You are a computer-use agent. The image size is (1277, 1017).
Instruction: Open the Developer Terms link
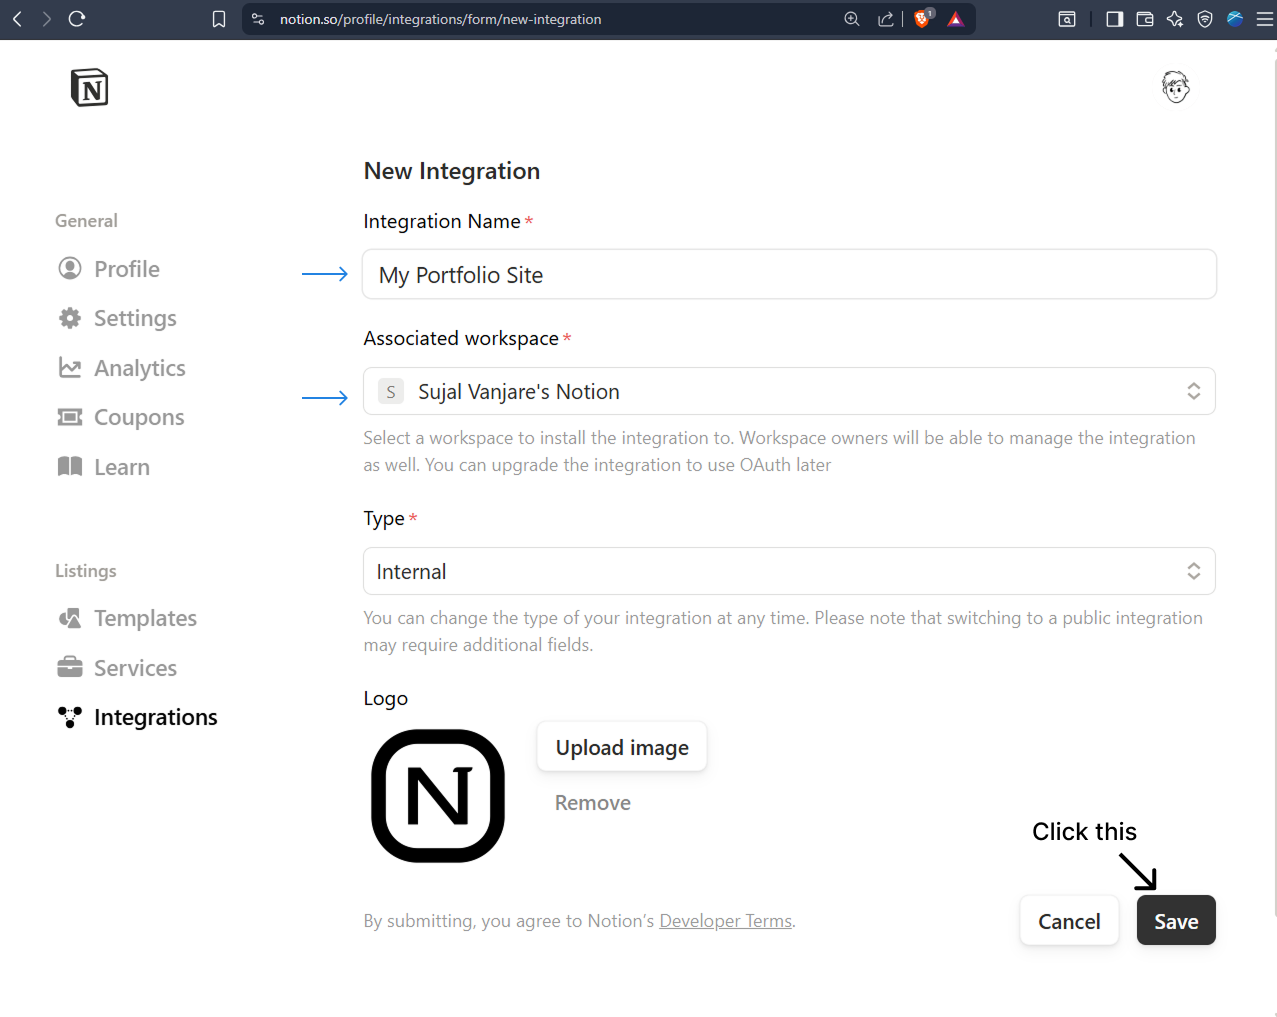click(x=725, y=921)
